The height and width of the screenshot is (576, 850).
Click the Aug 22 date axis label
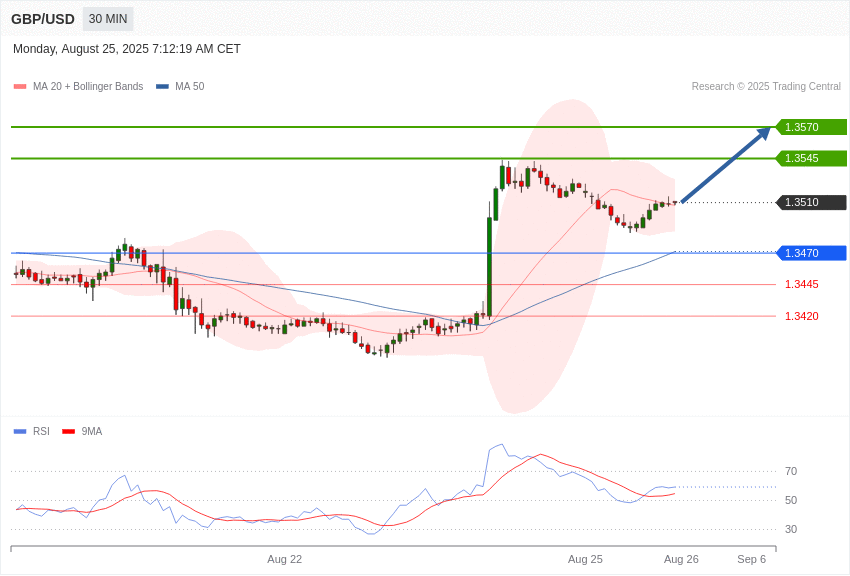(285, 559)
